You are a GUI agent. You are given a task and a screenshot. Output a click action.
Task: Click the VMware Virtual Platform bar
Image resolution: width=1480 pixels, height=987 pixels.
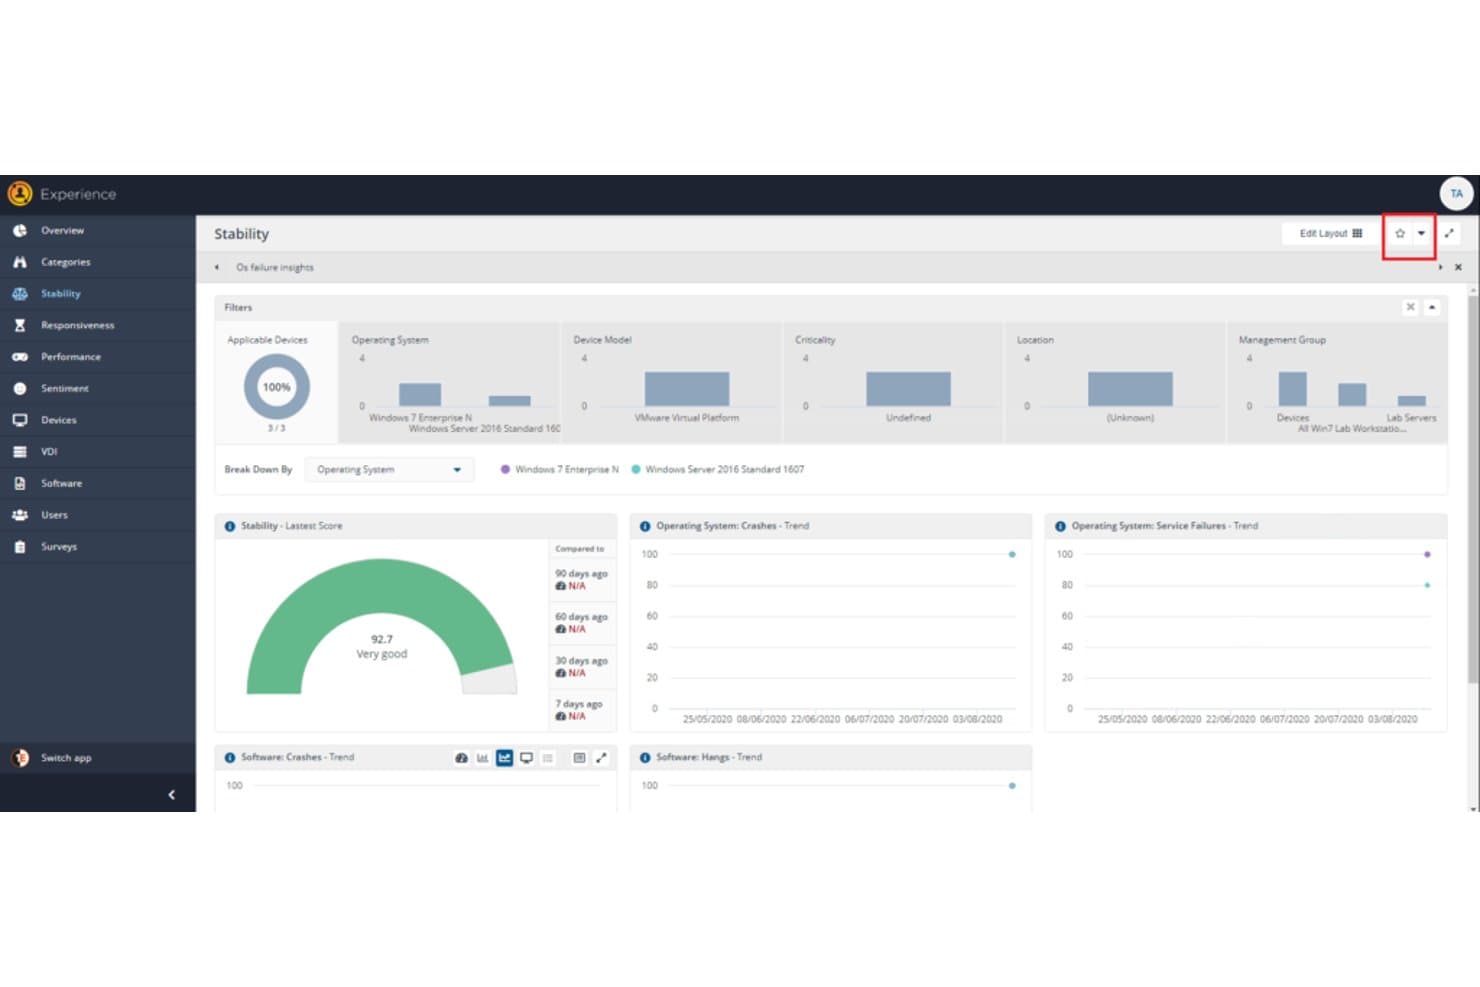pos(687,389)
